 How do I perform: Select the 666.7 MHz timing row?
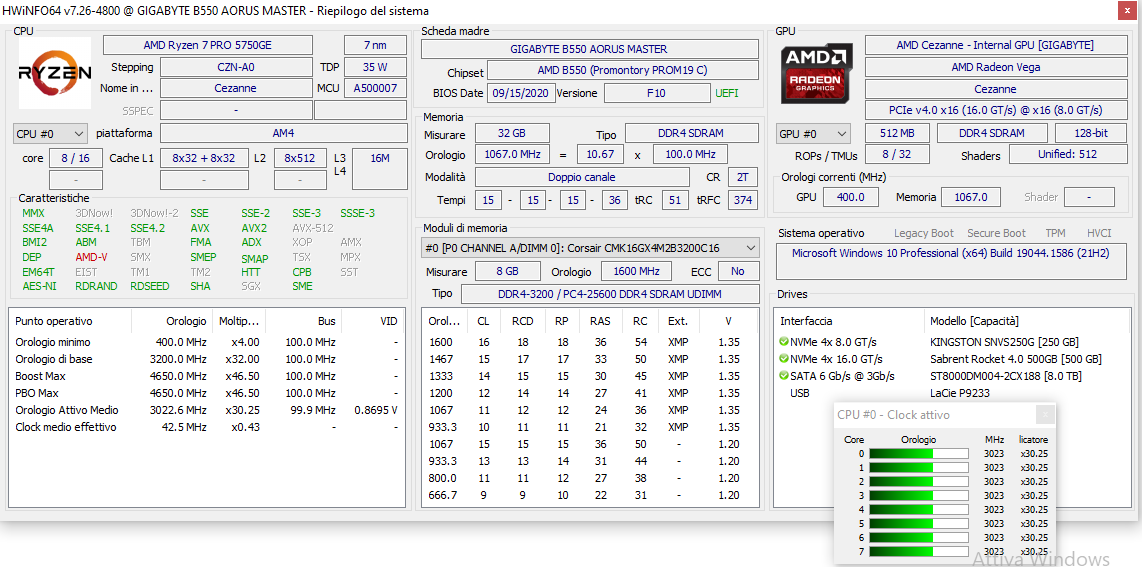tap(588, 495)
